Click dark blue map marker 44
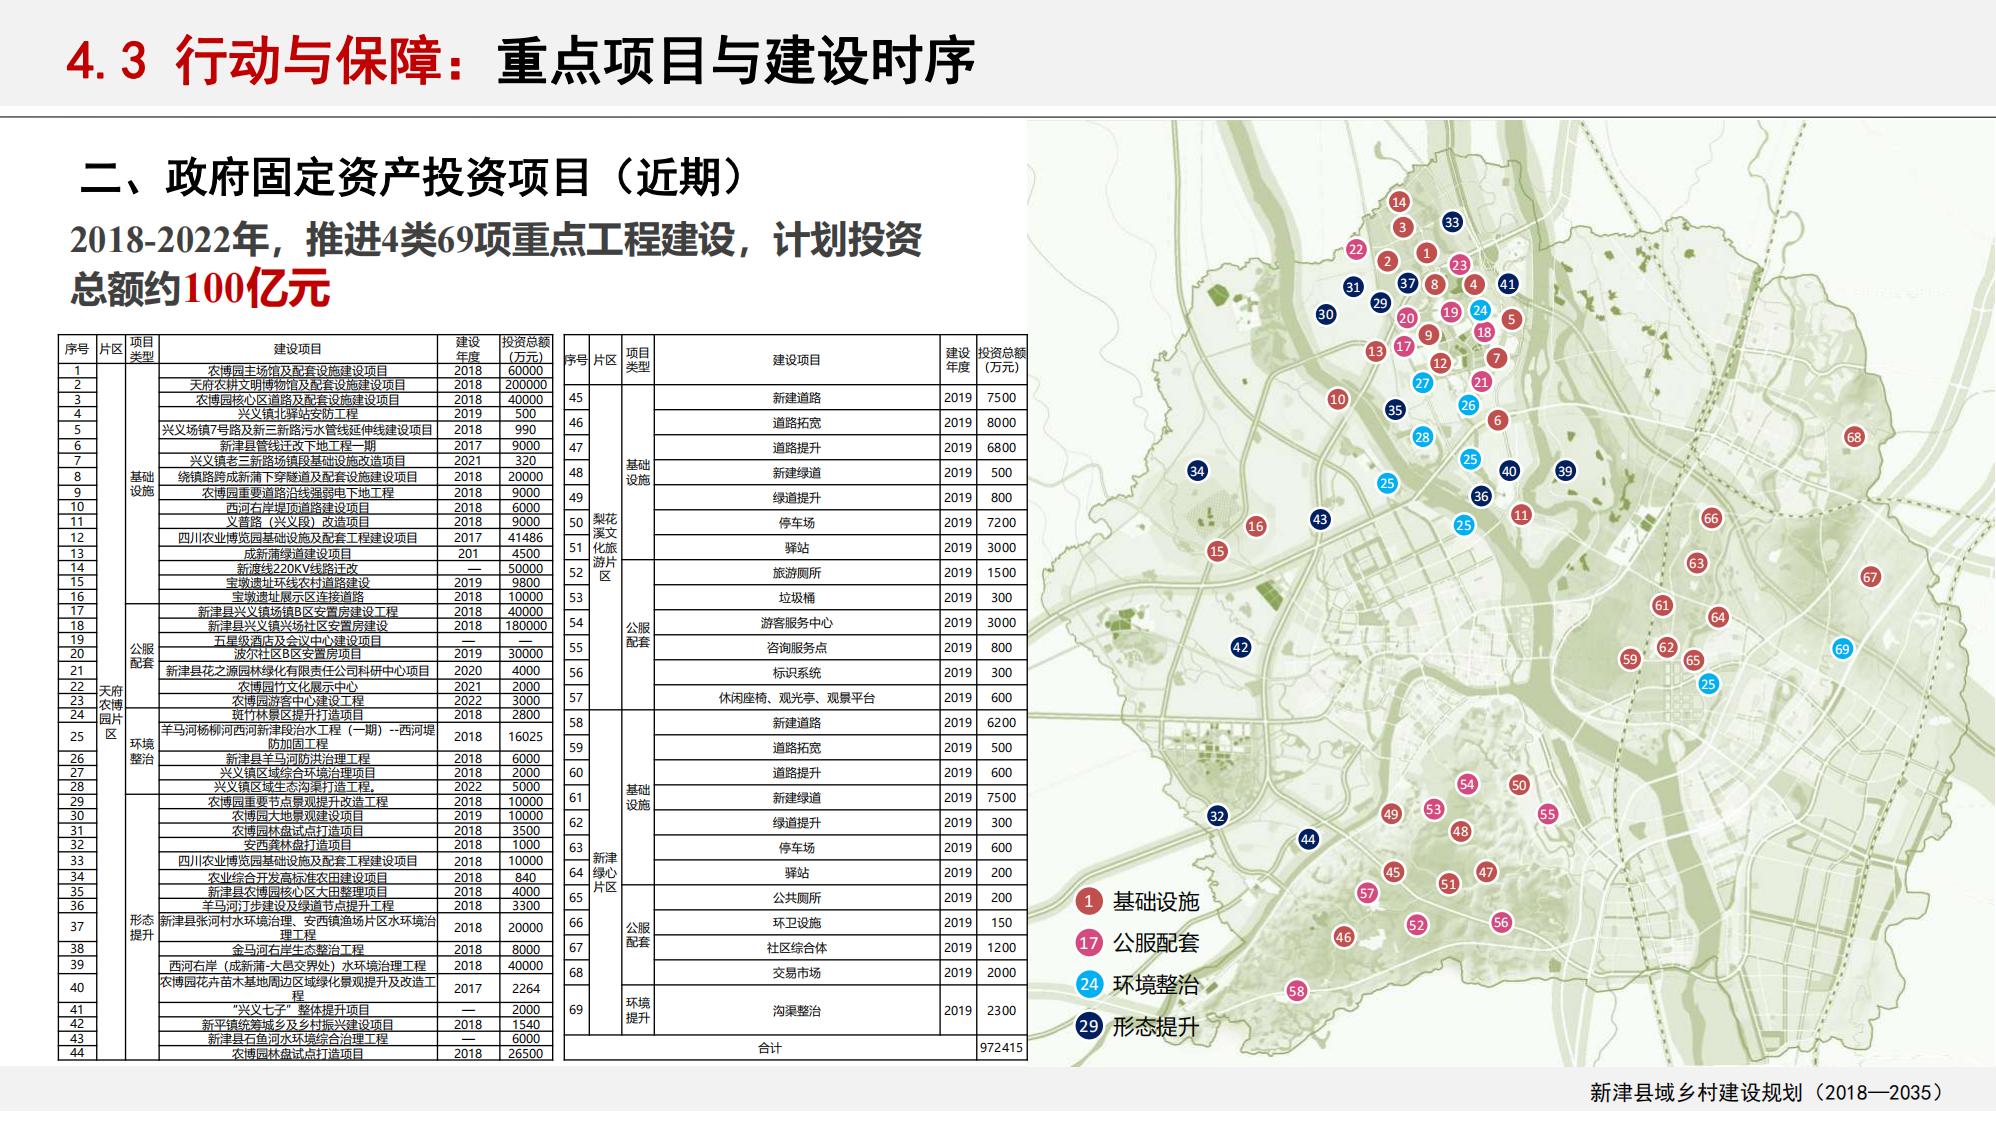This screenshot has width=1996, height=1122. [1308, 839]
